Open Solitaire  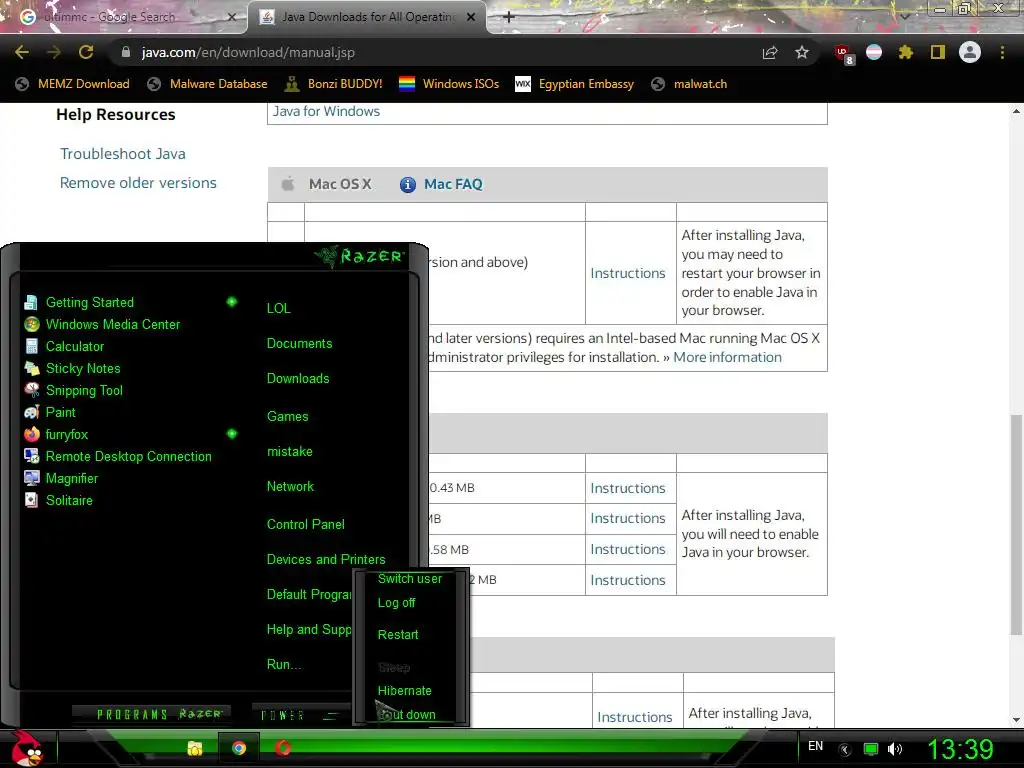69,500
